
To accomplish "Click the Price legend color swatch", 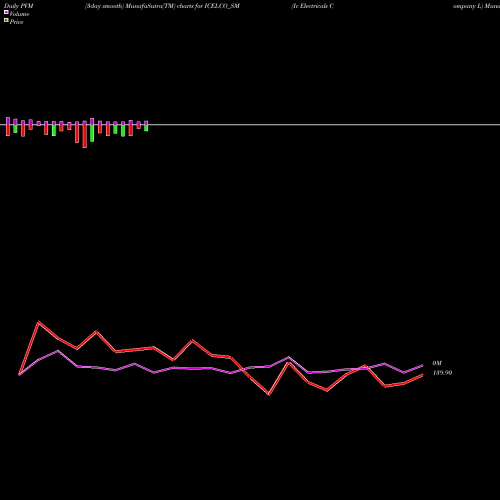I will tap(6, 21).
